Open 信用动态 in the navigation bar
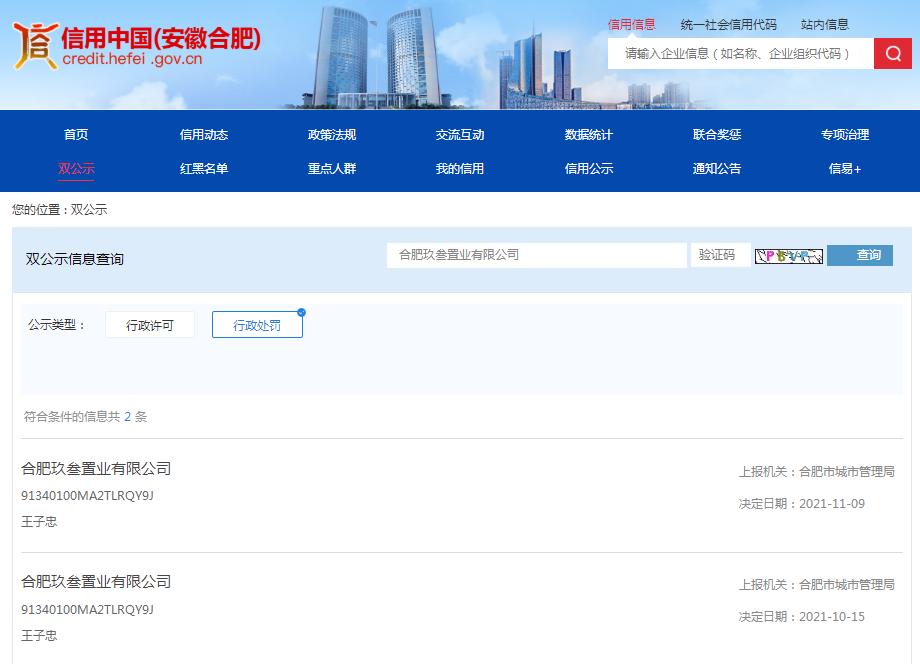The height and width of the screenshot is (664, 920). 204,135
